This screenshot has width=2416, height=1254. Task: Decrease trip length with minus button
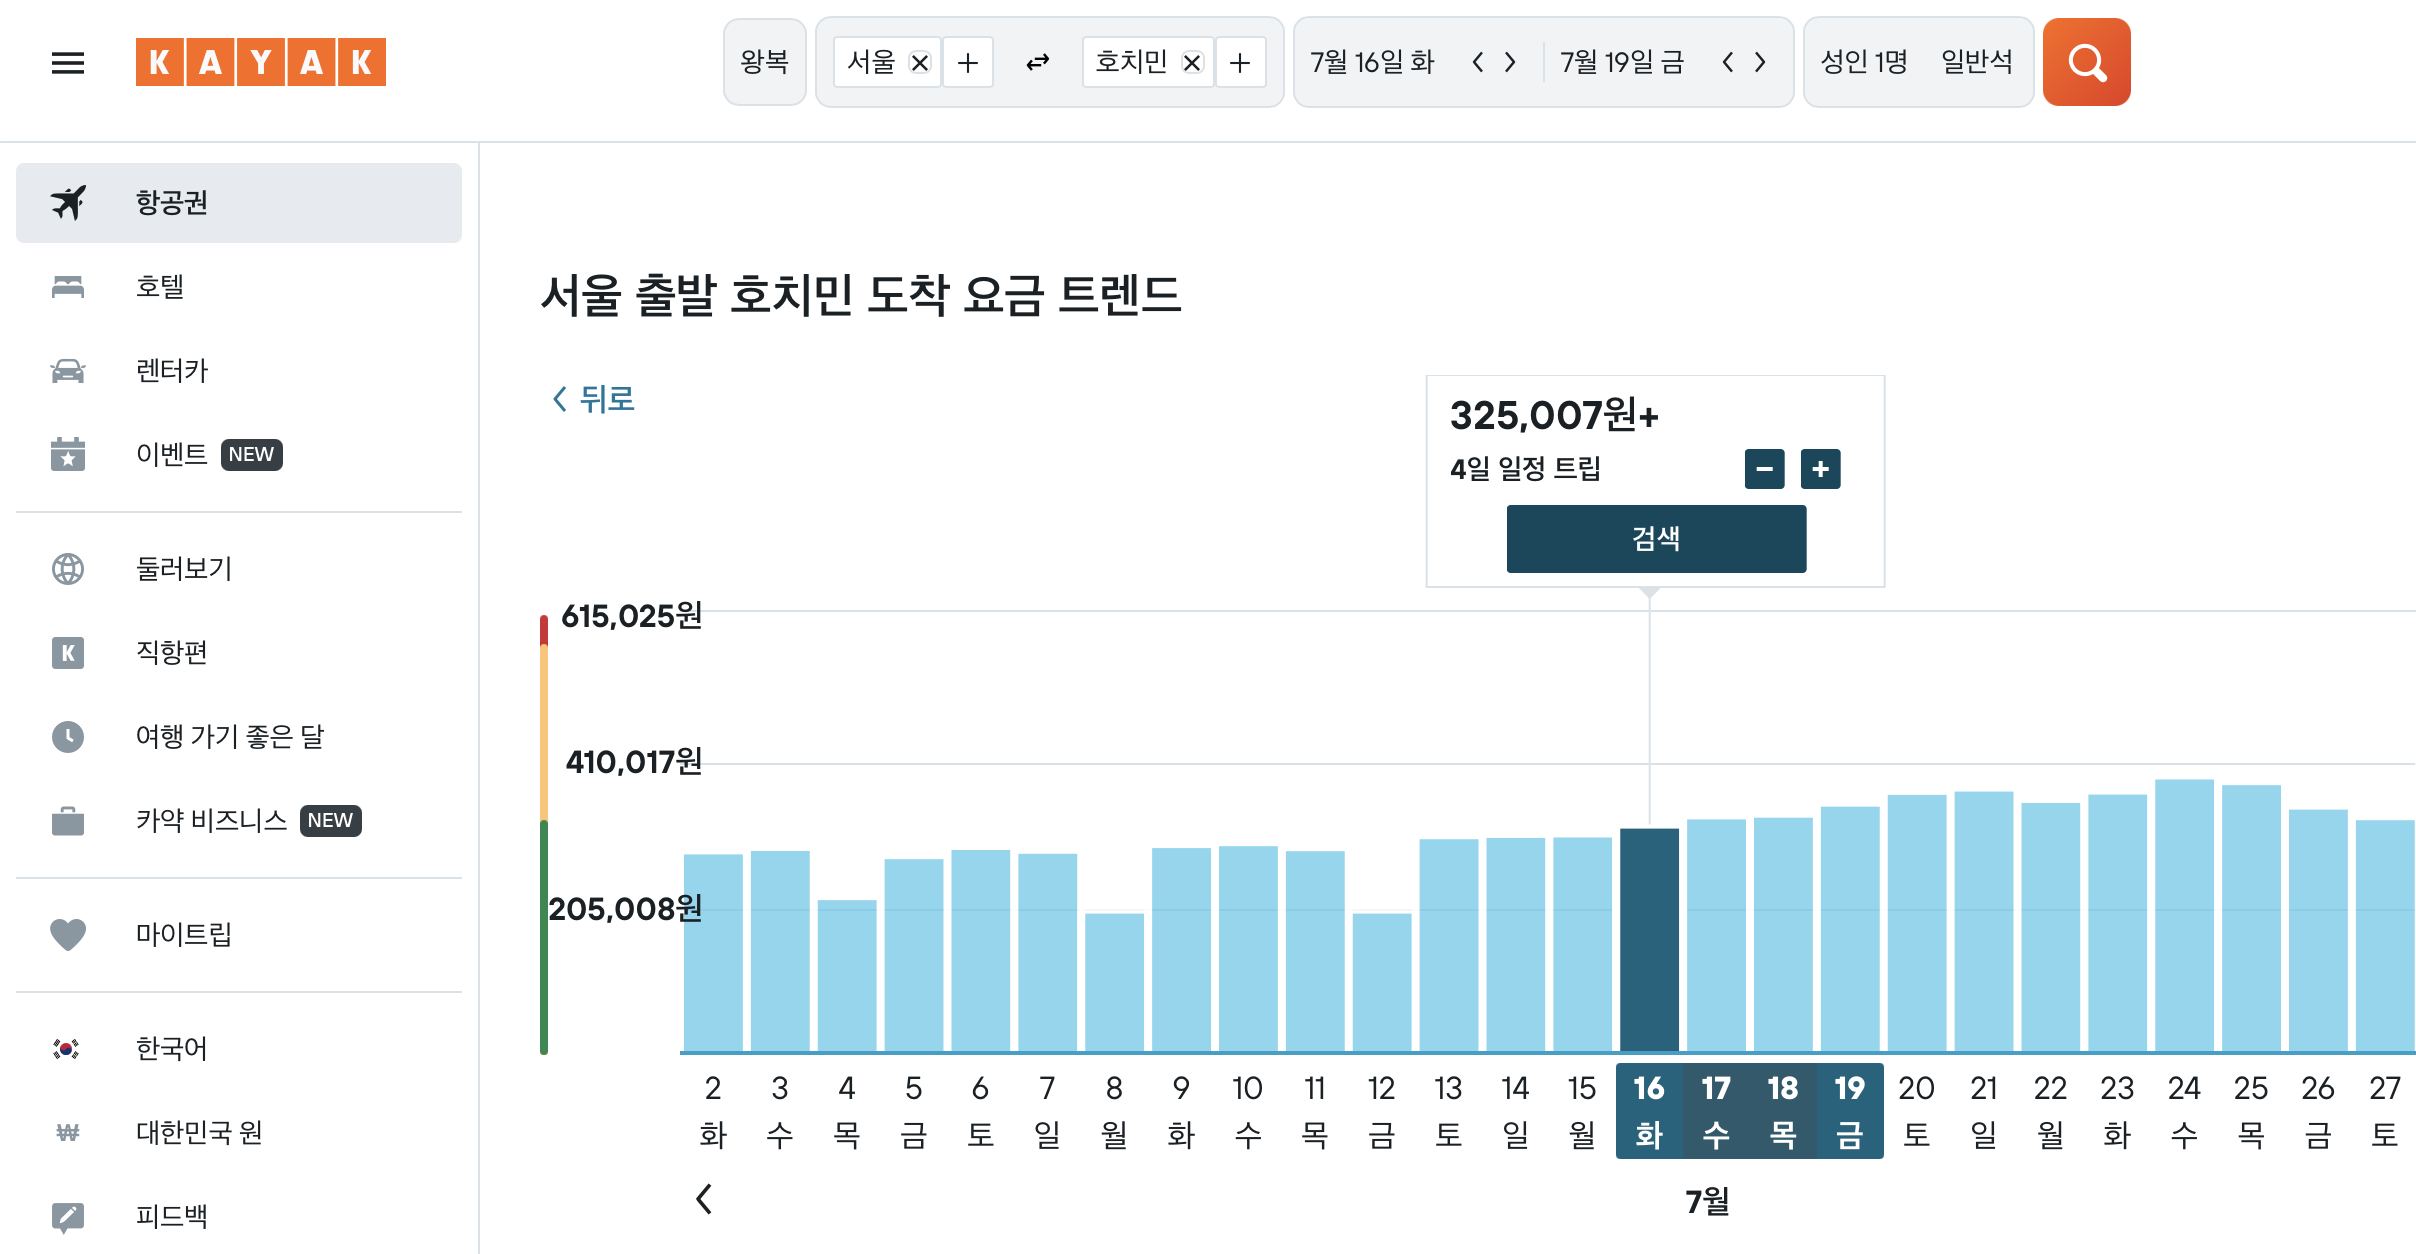(1764, 469)
